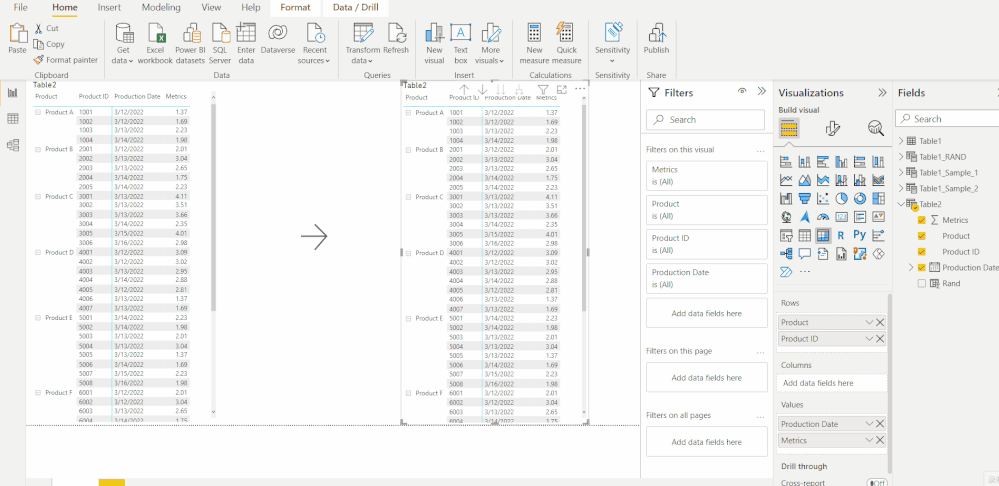This screenshot has width=999, height=486.
Task: Check the Rand field checkbox
Action: click(x=921, y=283)
